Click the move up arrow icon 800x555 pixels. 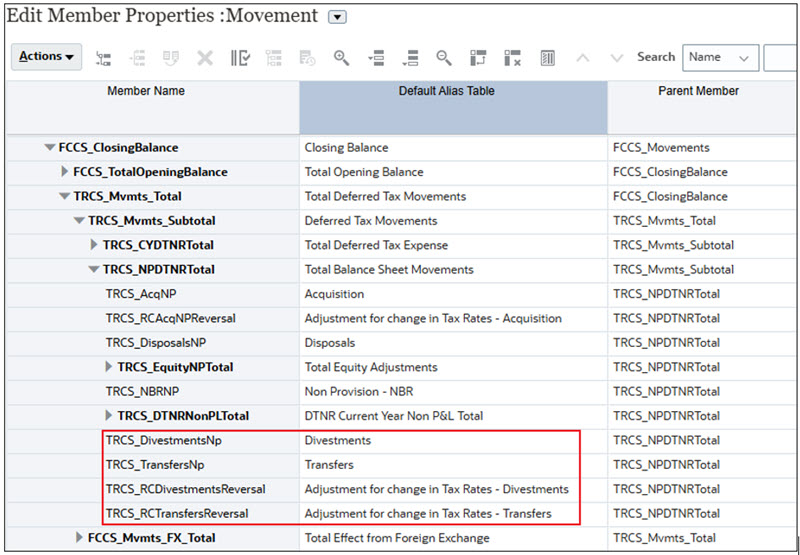click(x=583, y=58)
